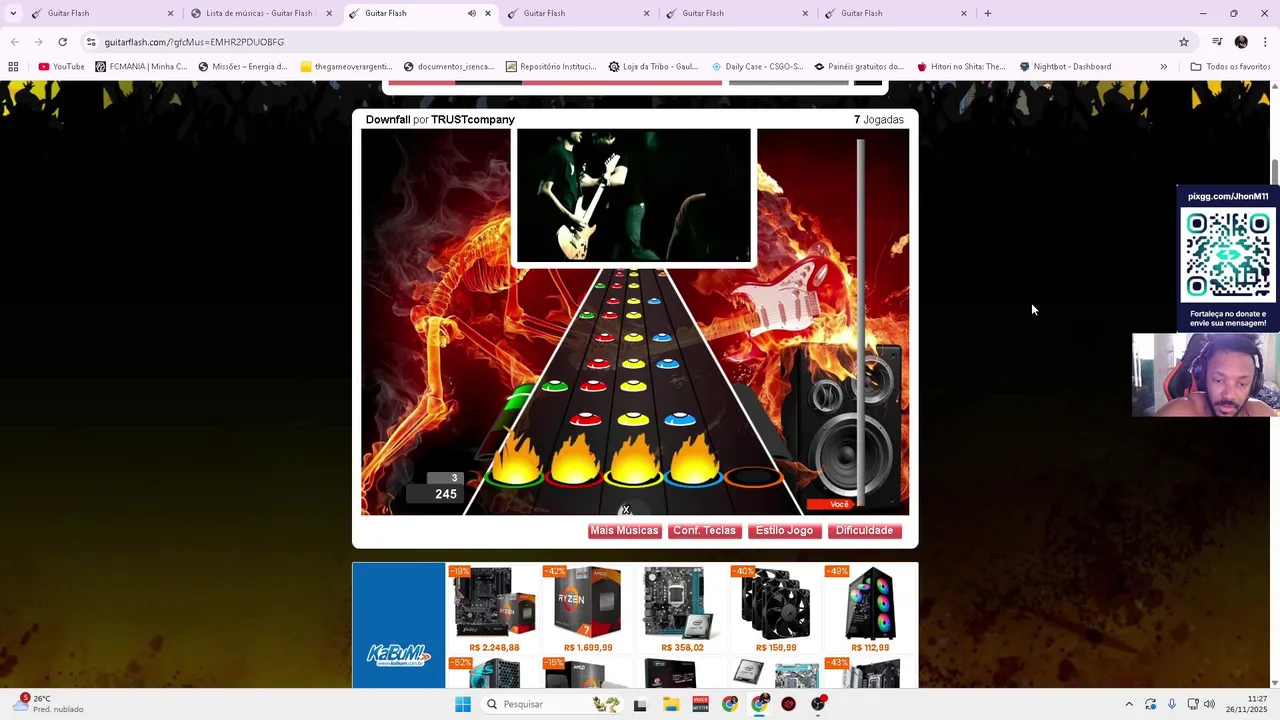The image size is (1280, 720).
Task: Open the product ad priced R$ 358,02
Action: [x=682, y=609]
